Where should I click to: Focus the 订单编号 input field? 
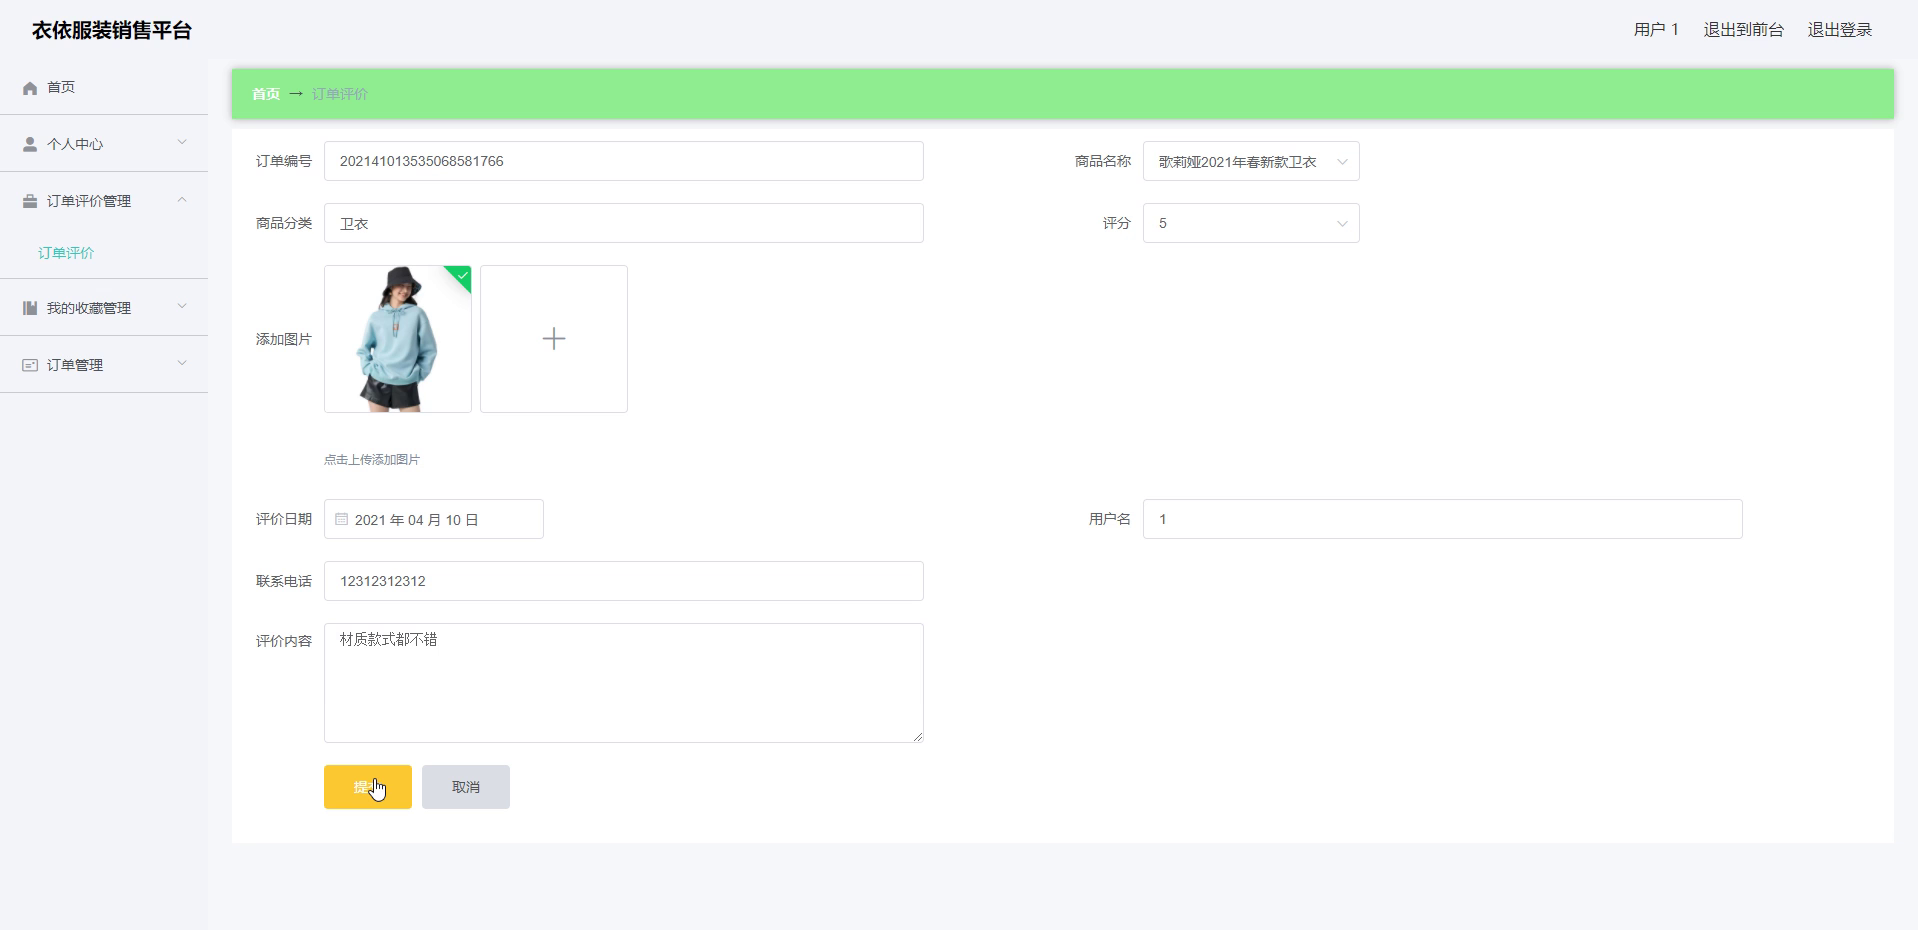(x=624, y=161)
